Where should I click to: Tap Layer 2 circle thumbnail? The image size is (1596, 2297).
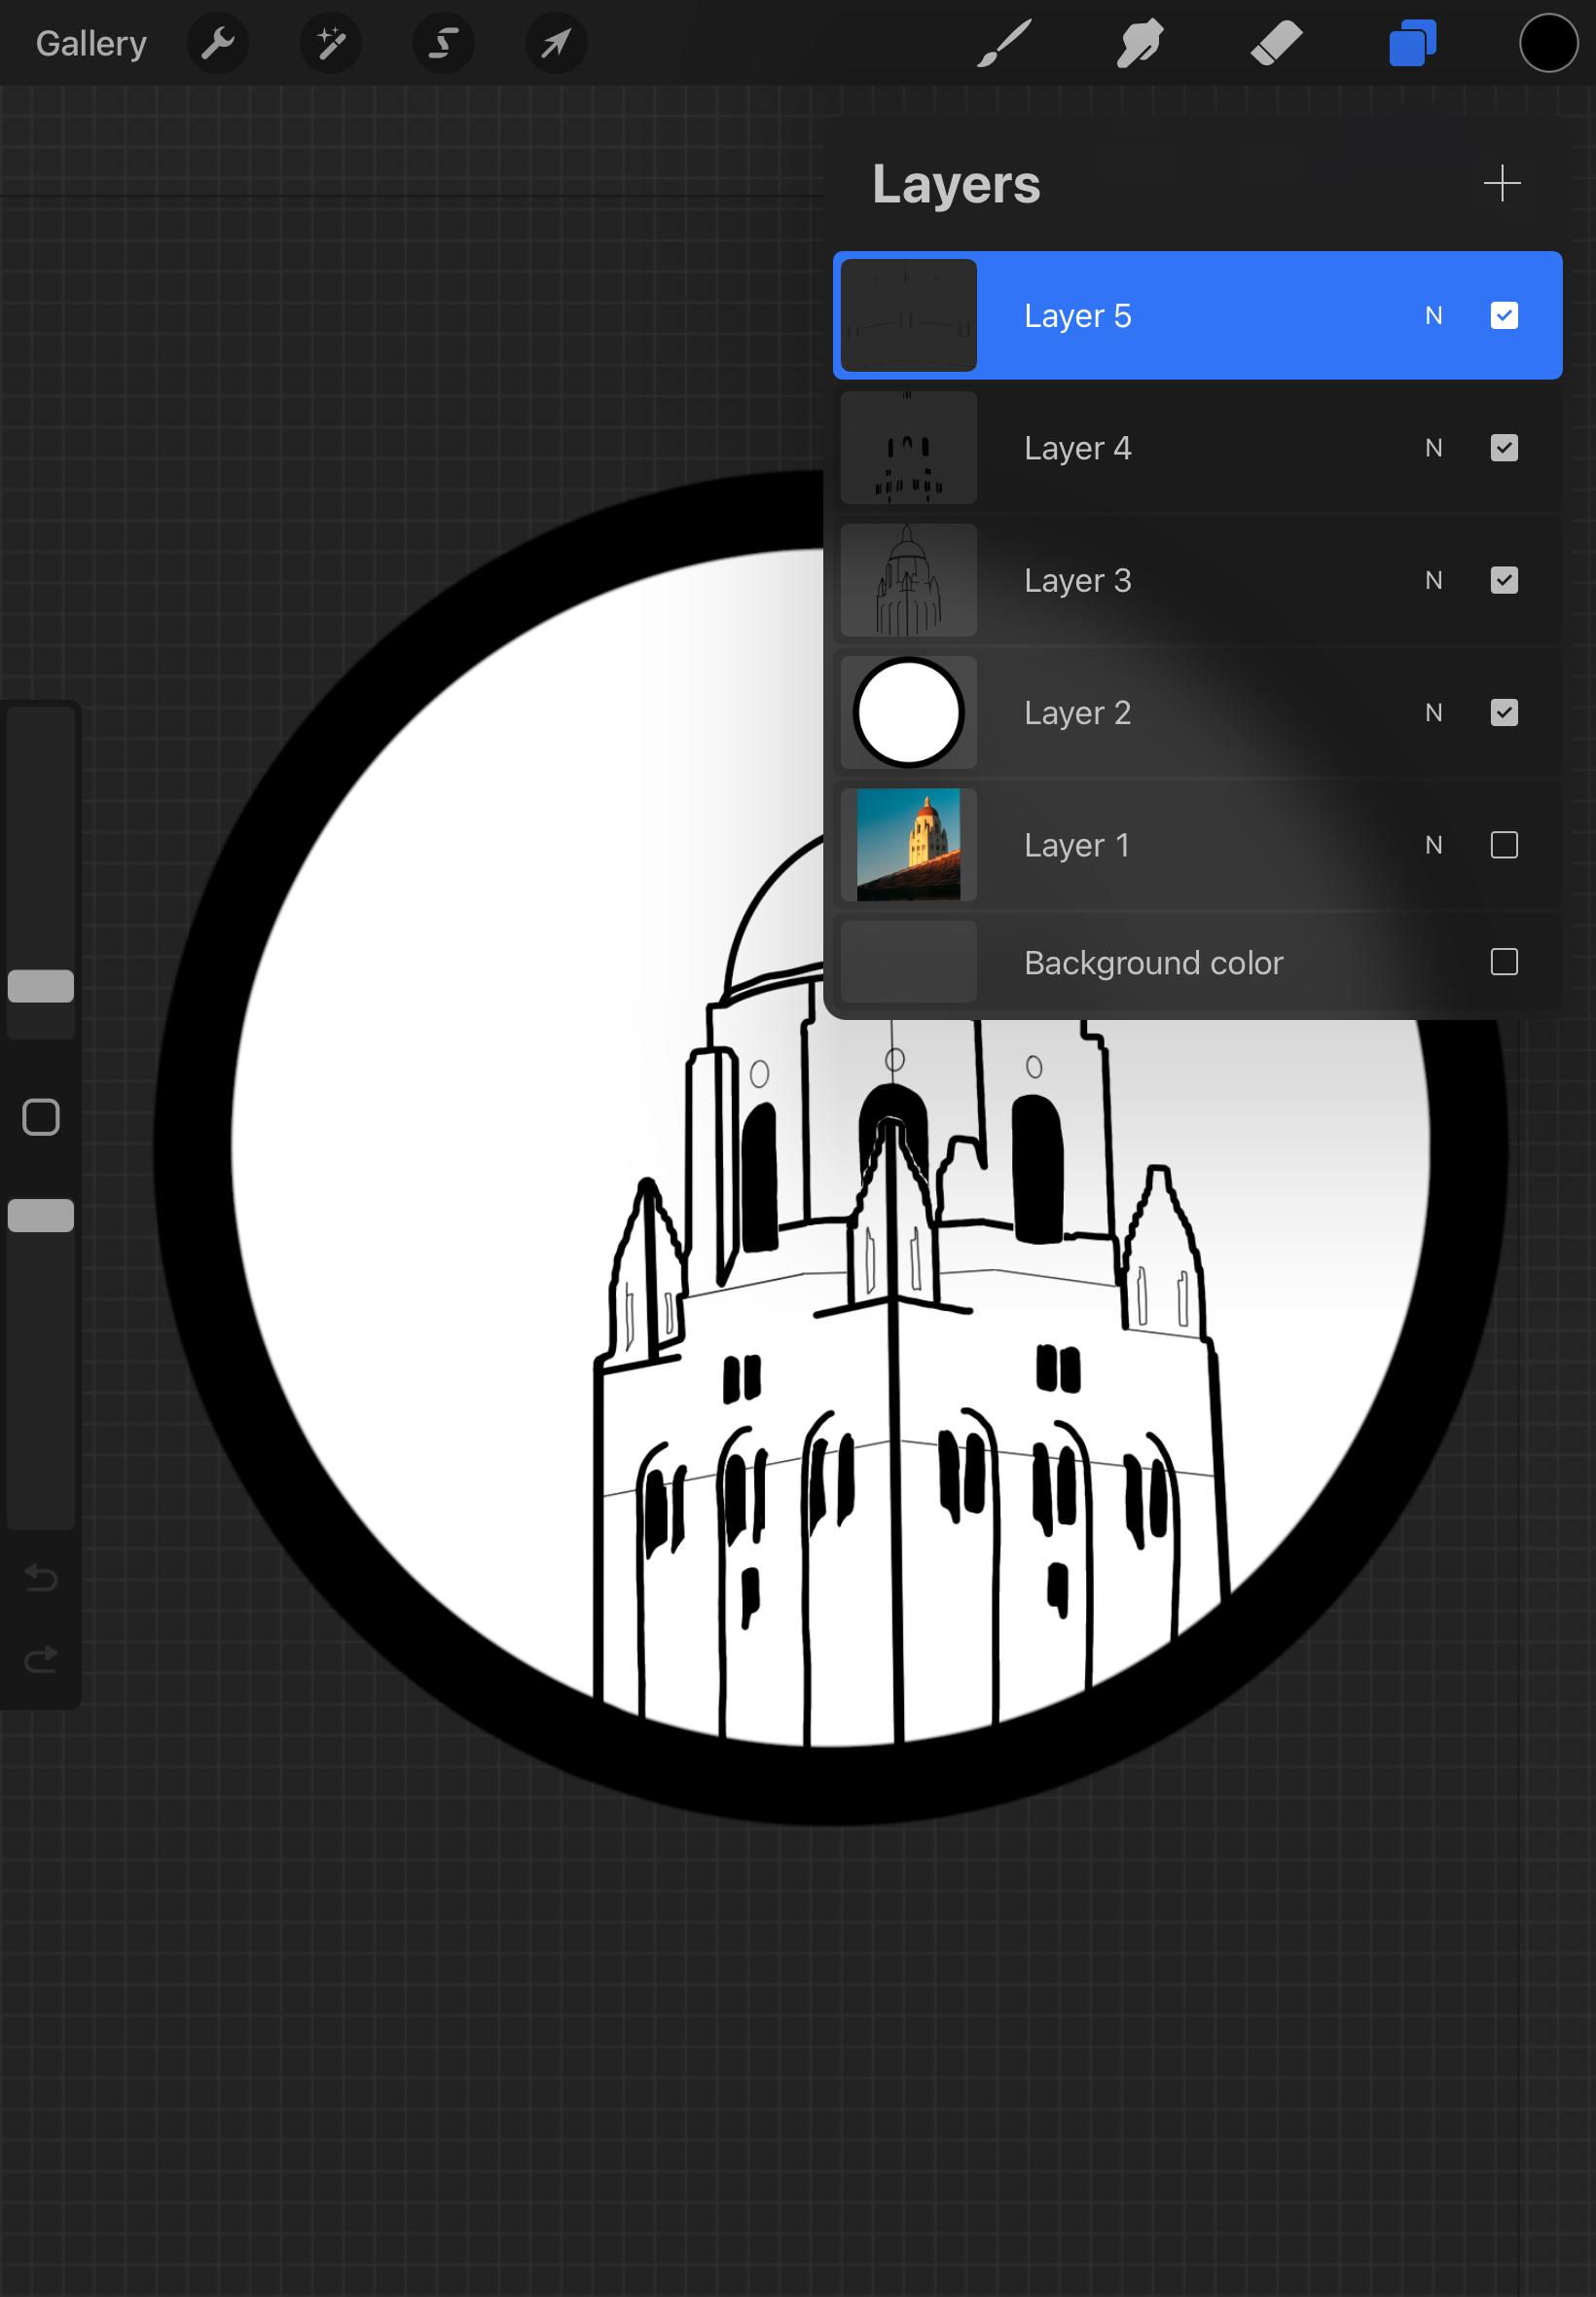click(908, 712)
